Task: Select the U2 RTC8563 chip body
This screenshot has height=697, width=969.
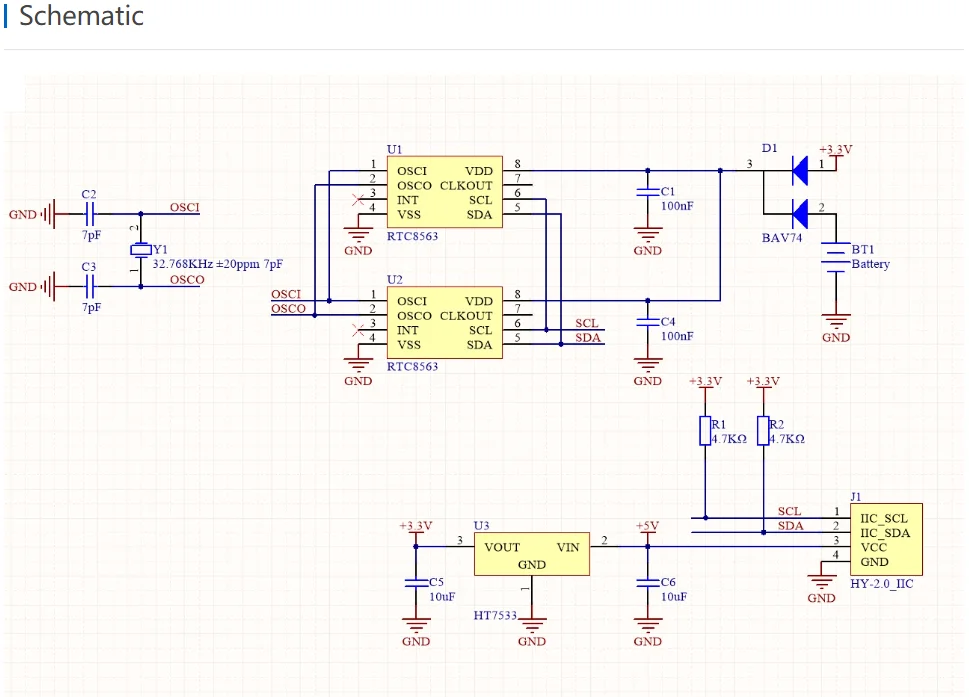Action: tap(444, 323)
